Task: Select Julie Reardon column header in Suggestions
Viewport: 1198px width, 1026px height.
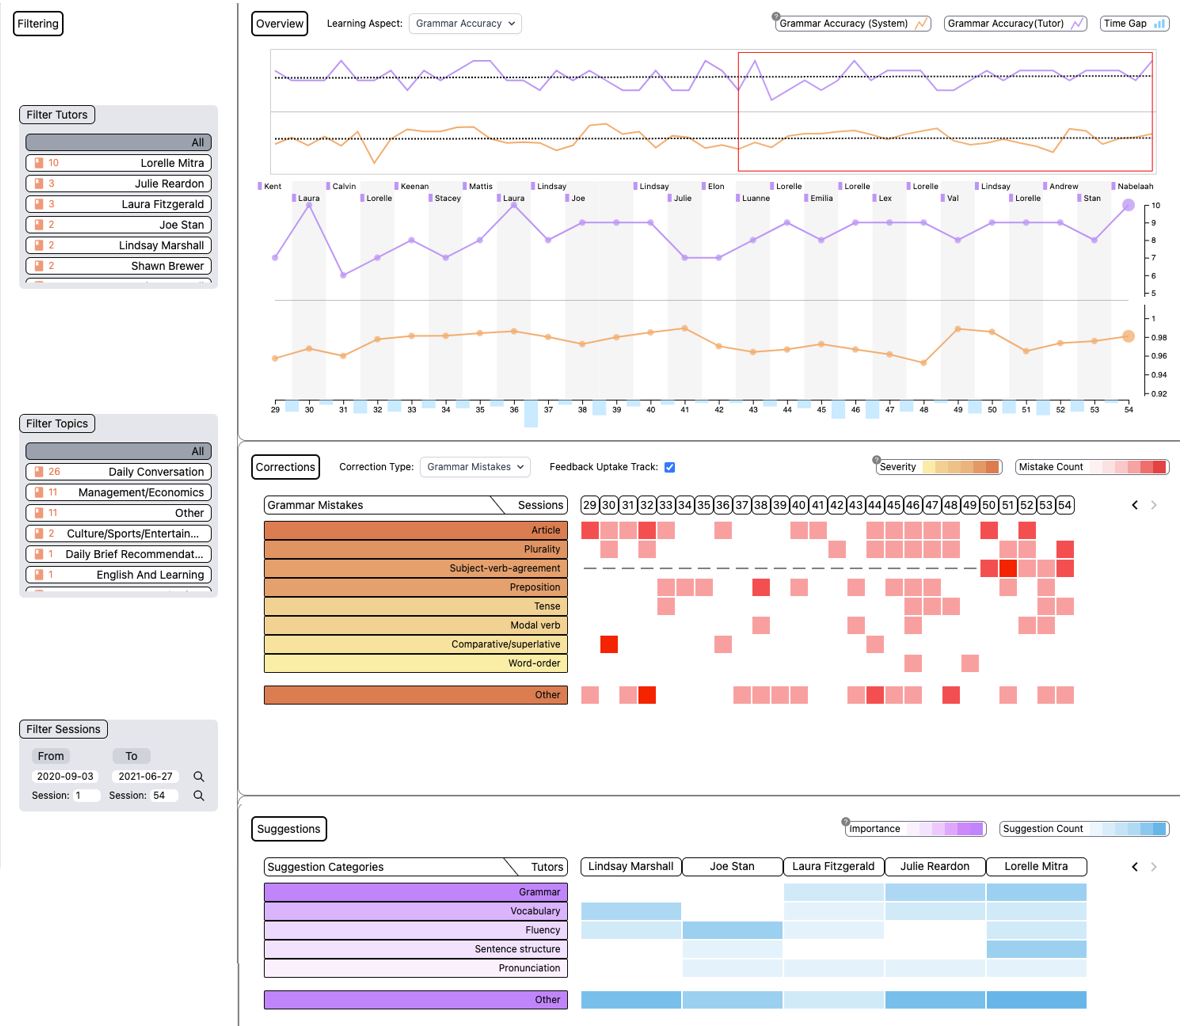Action: 934,866
